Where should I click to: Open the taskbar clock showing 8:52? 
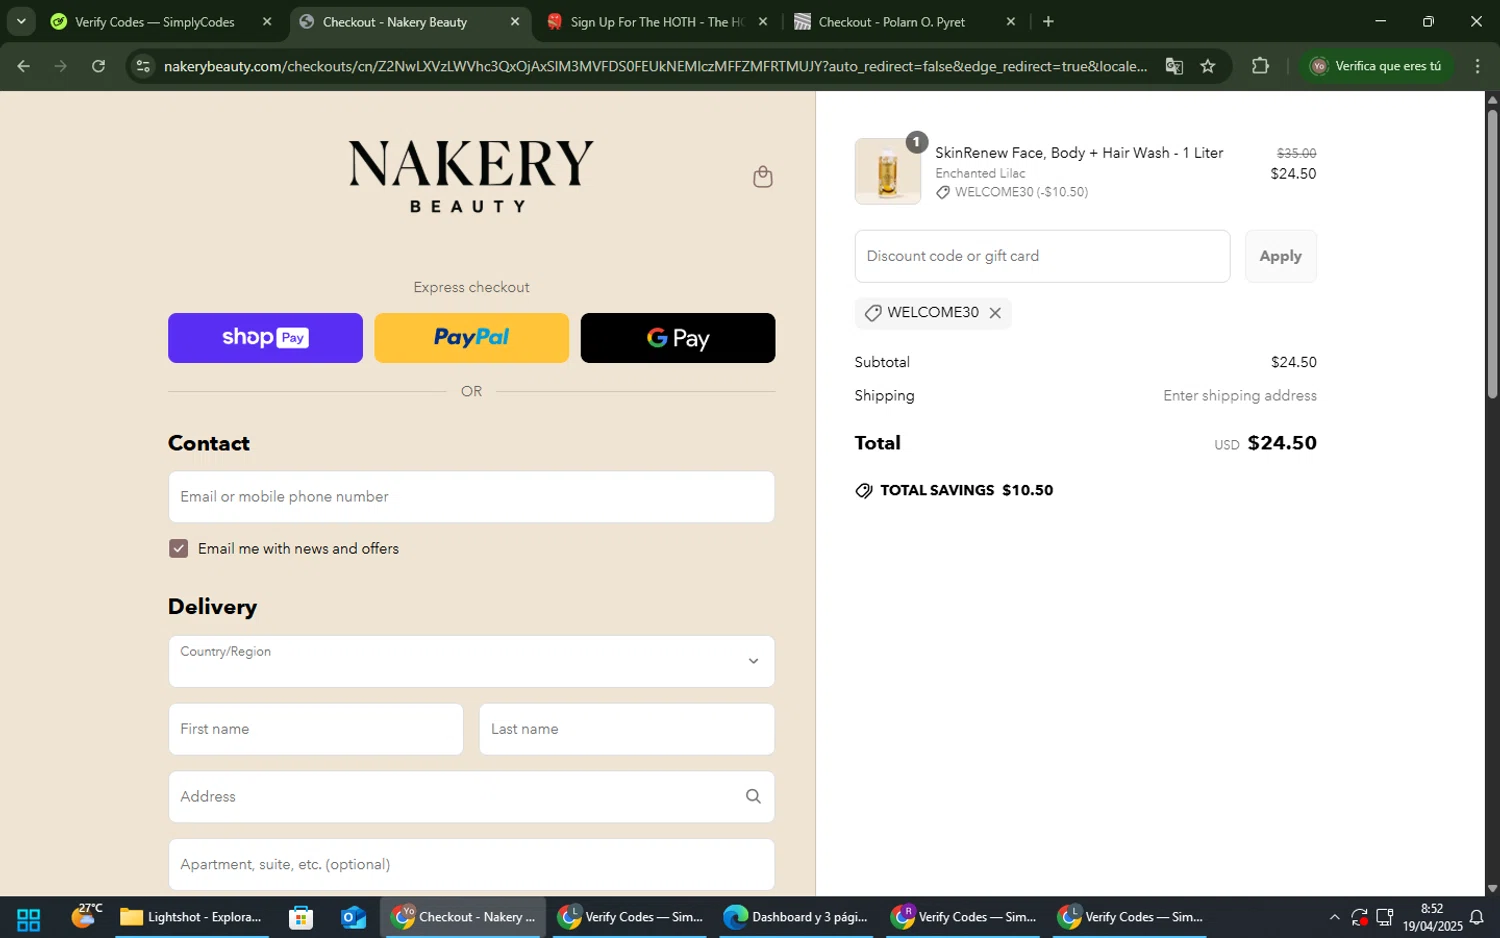(1432, 917)
